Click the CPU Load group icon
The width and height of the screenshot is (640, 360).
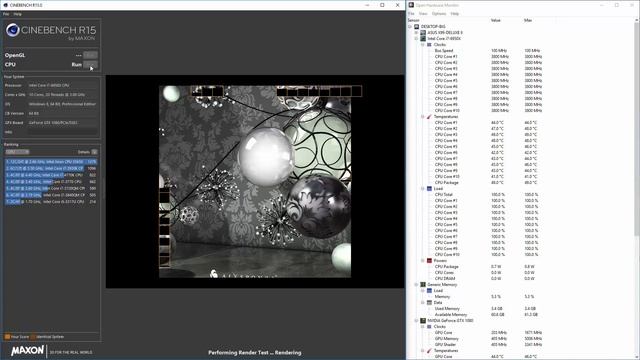[429, 189]
